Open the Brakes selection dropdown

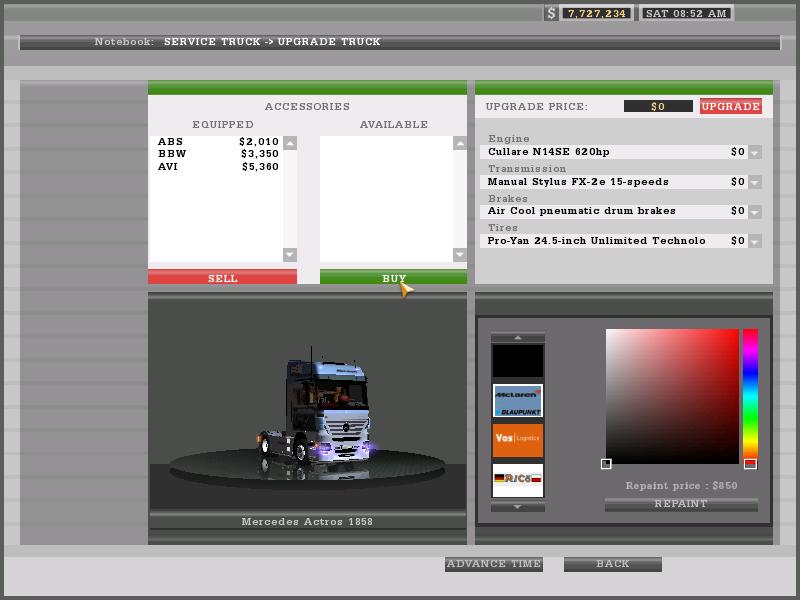(754, 211)
